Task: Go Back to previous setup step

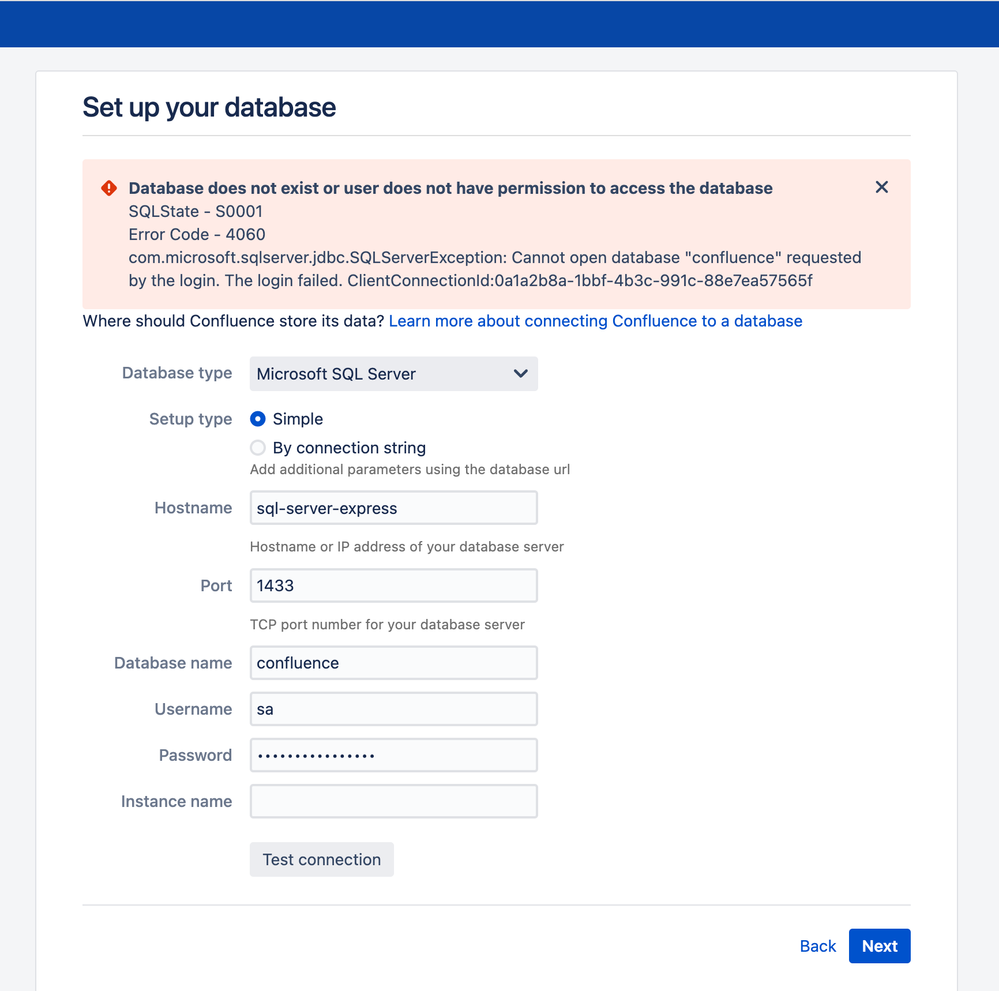Action: coord(817,946)
